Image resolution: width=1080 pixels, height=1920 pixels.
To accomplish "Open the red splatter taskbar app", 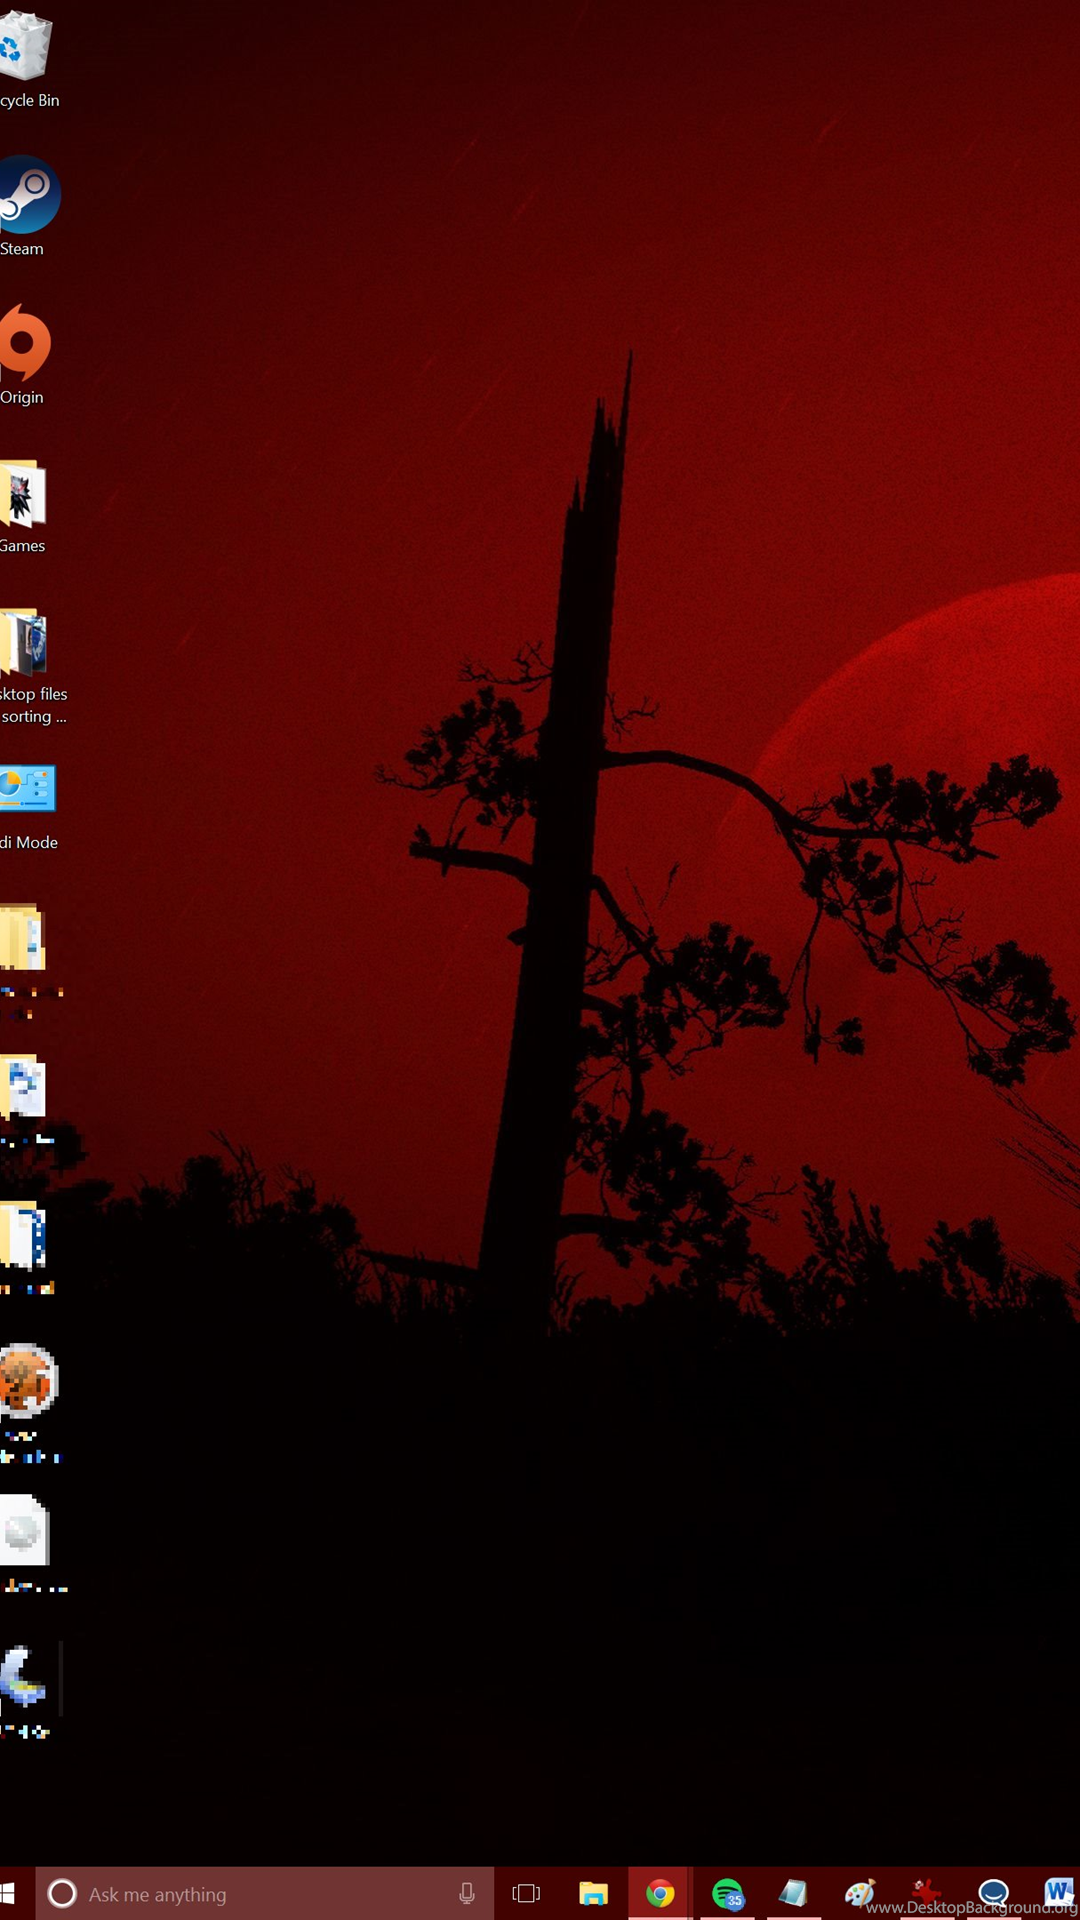I will click(x=926, y=1891).
